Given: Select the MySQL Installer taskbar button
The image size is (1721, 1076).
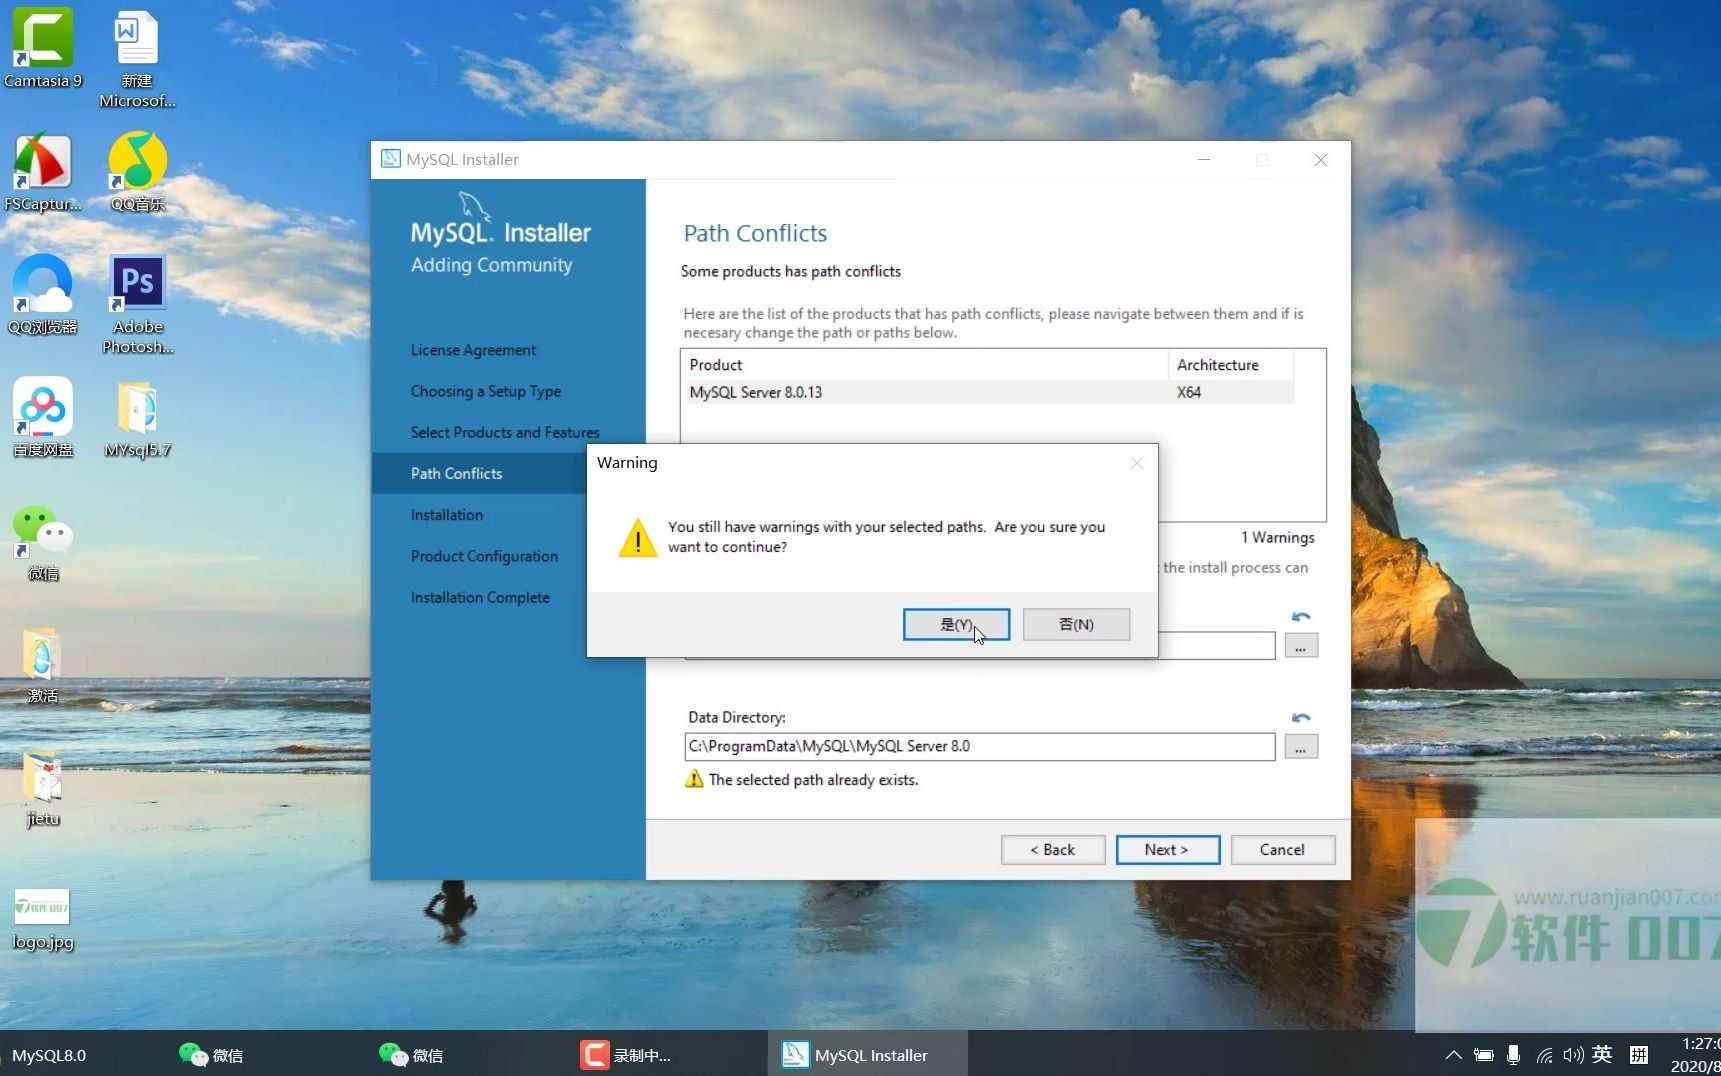Looking at the screenshot, I should tap(868, 1055).
